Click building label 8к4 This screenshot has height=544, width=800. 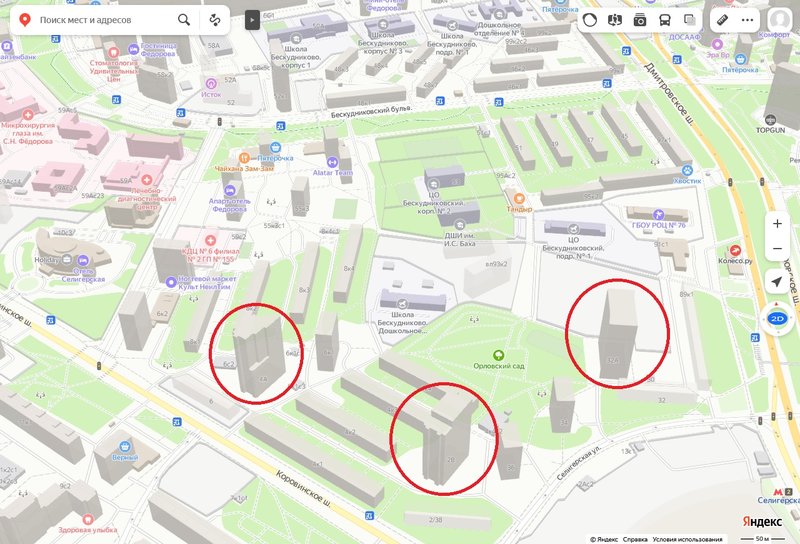click(349, 268)
